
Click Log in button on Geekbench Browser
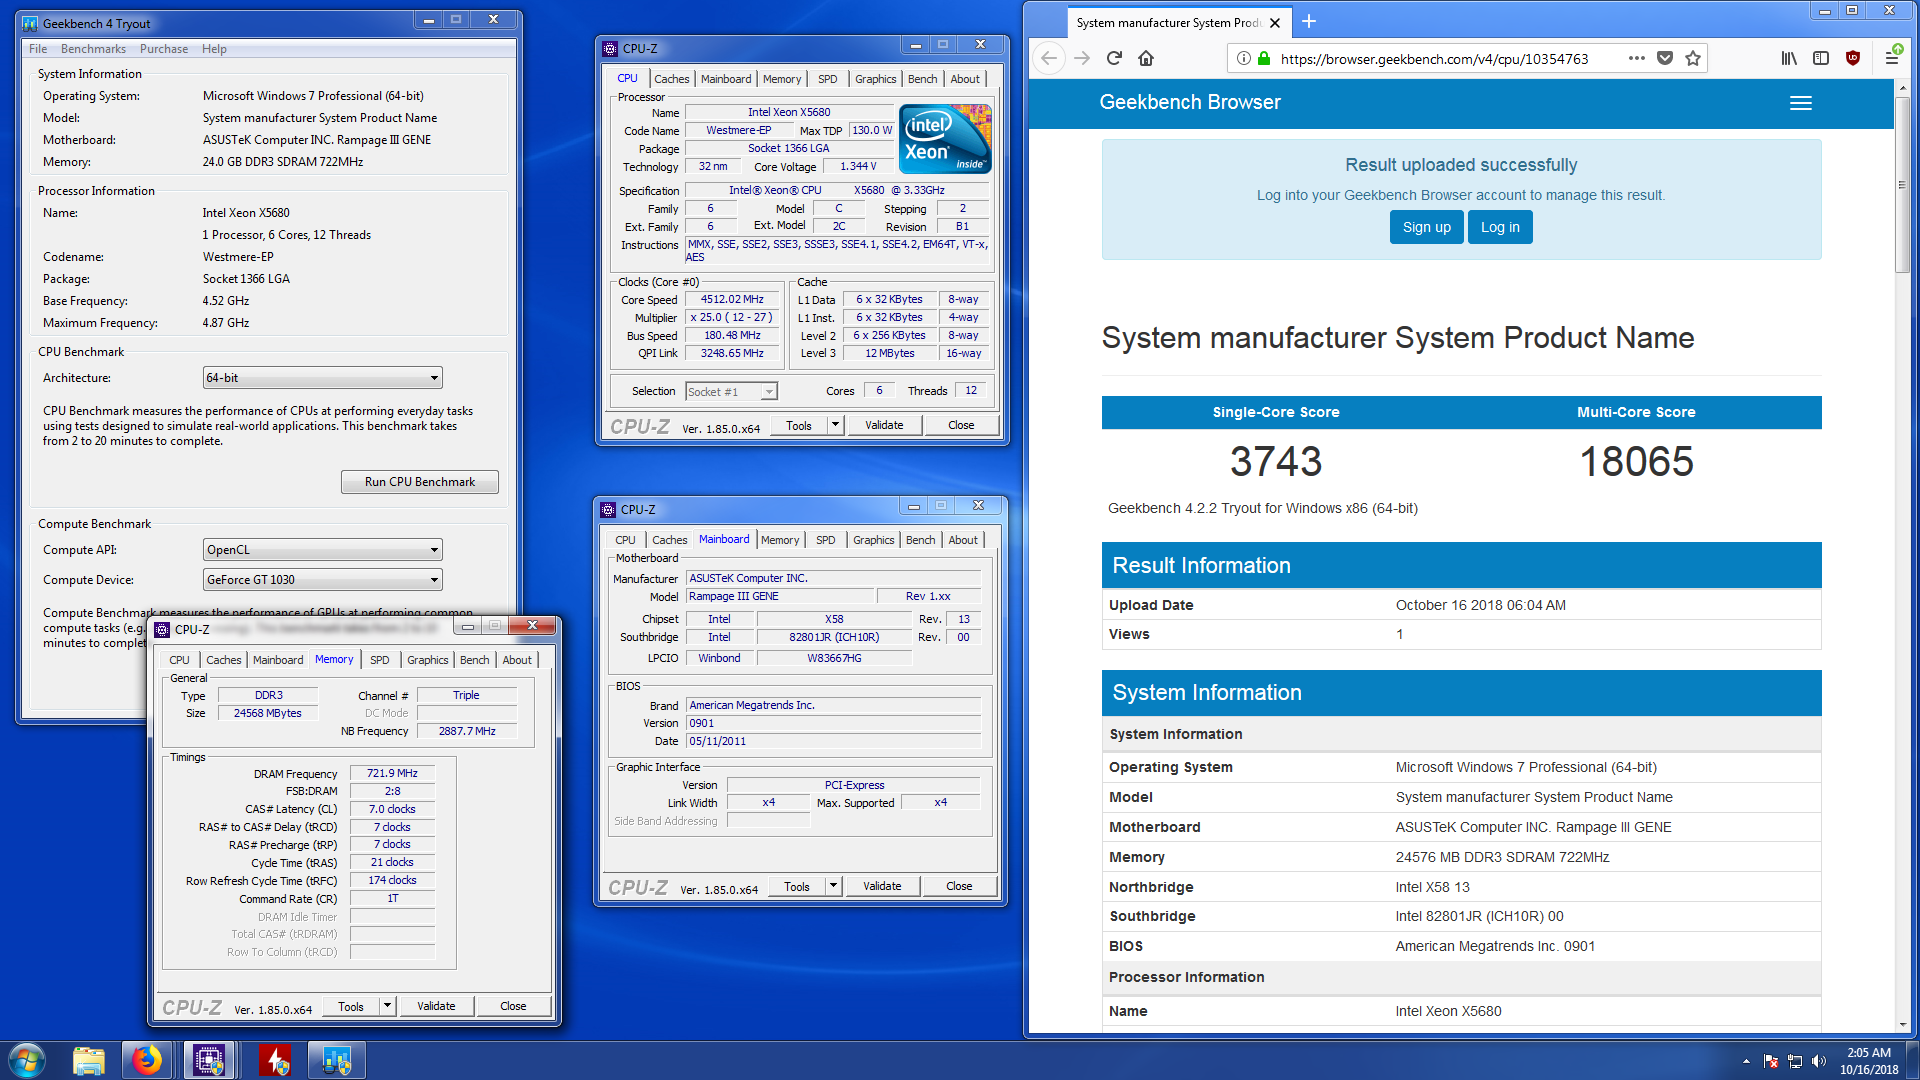pos(1500,227)
